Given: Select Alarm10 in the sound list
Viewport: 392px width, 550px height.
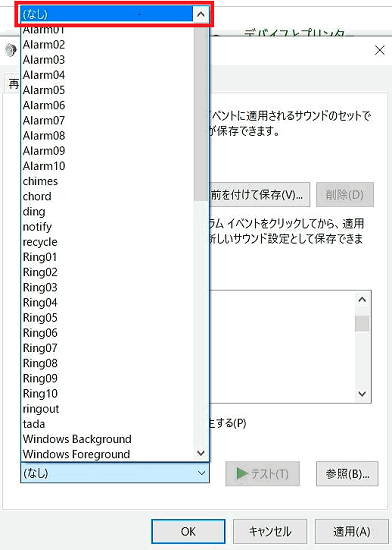Looking at the screenshot, I should (107, 166).
